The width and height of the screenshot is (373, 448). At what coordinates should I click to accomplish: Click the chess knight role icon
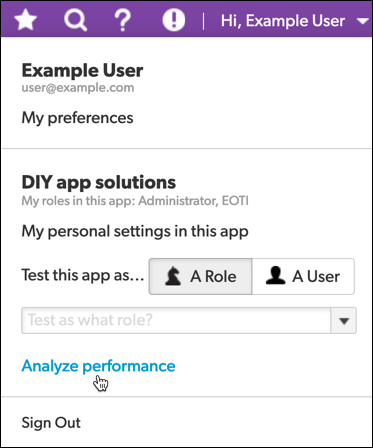(173, 276)
